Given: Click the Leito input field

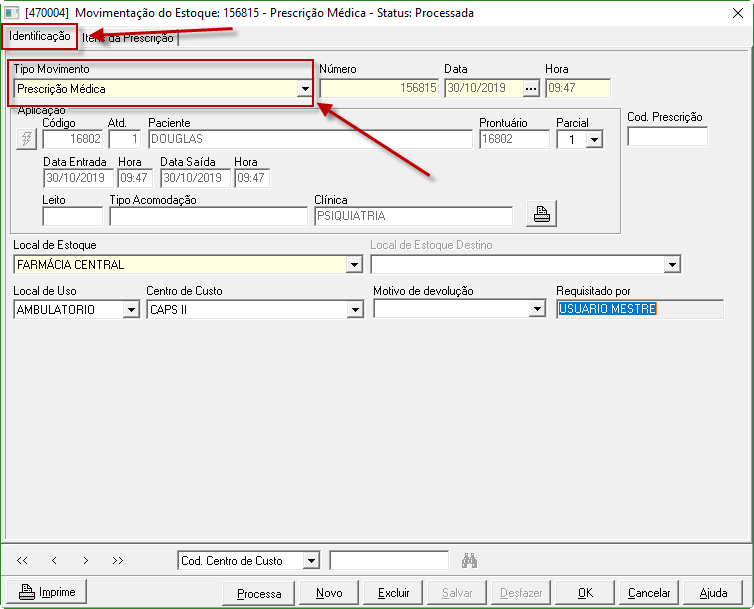Looking at the screenshot, I should tap(73, 216).
